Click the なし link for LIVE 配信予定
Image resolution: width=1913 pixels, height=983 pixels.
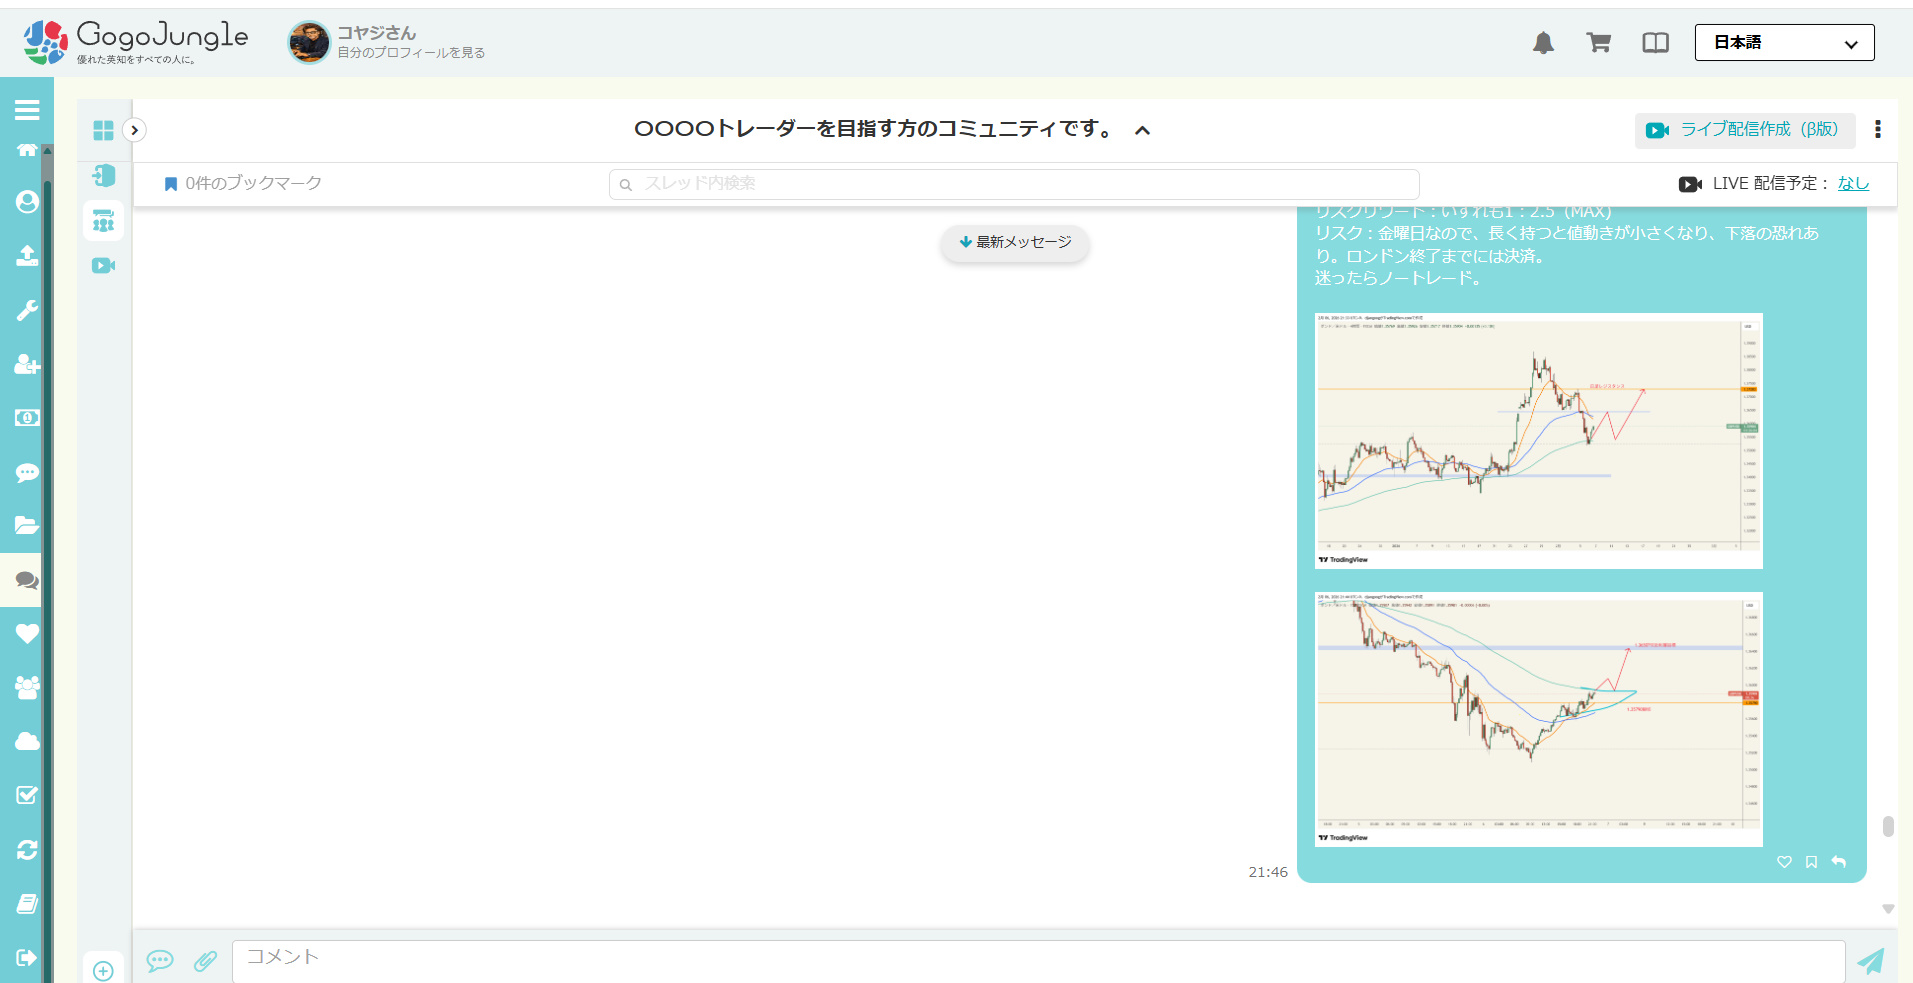point(1853,184)
